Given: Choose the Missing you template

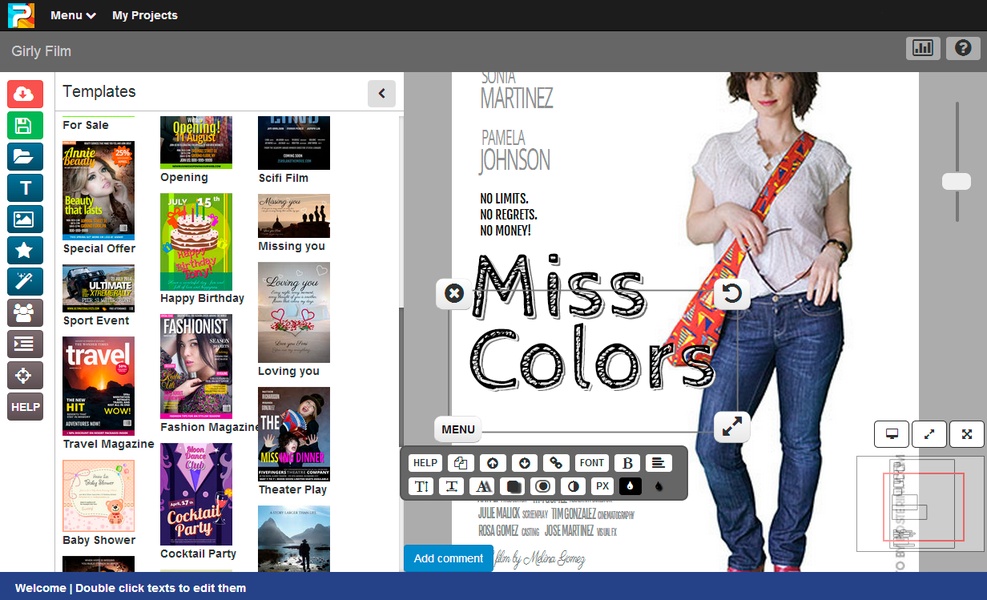Looking at the screenshot, I should click(294, 216).
